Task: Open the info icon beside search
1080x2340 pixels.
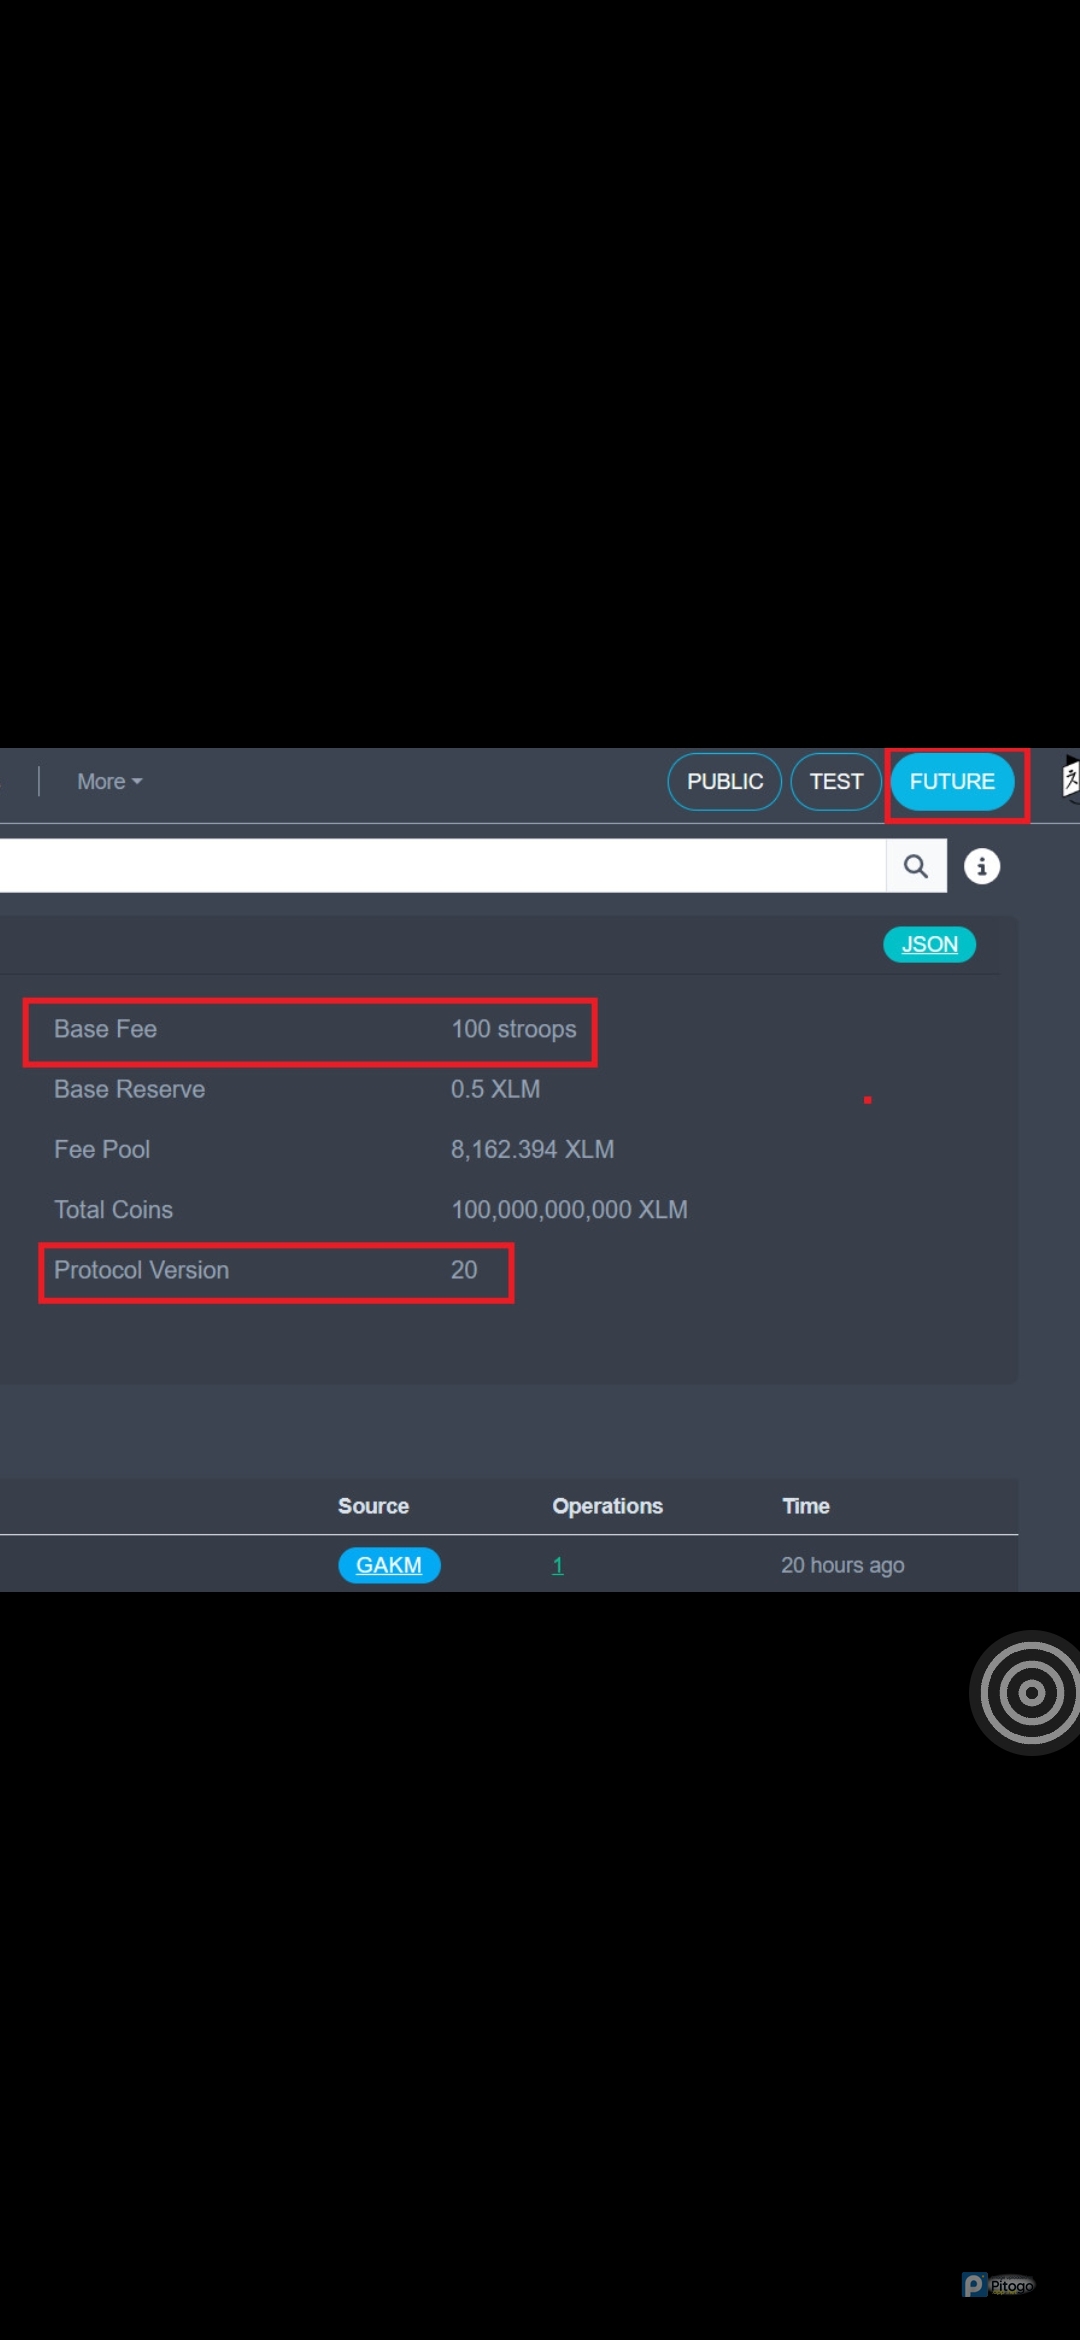Action: [x=981, y=866]
